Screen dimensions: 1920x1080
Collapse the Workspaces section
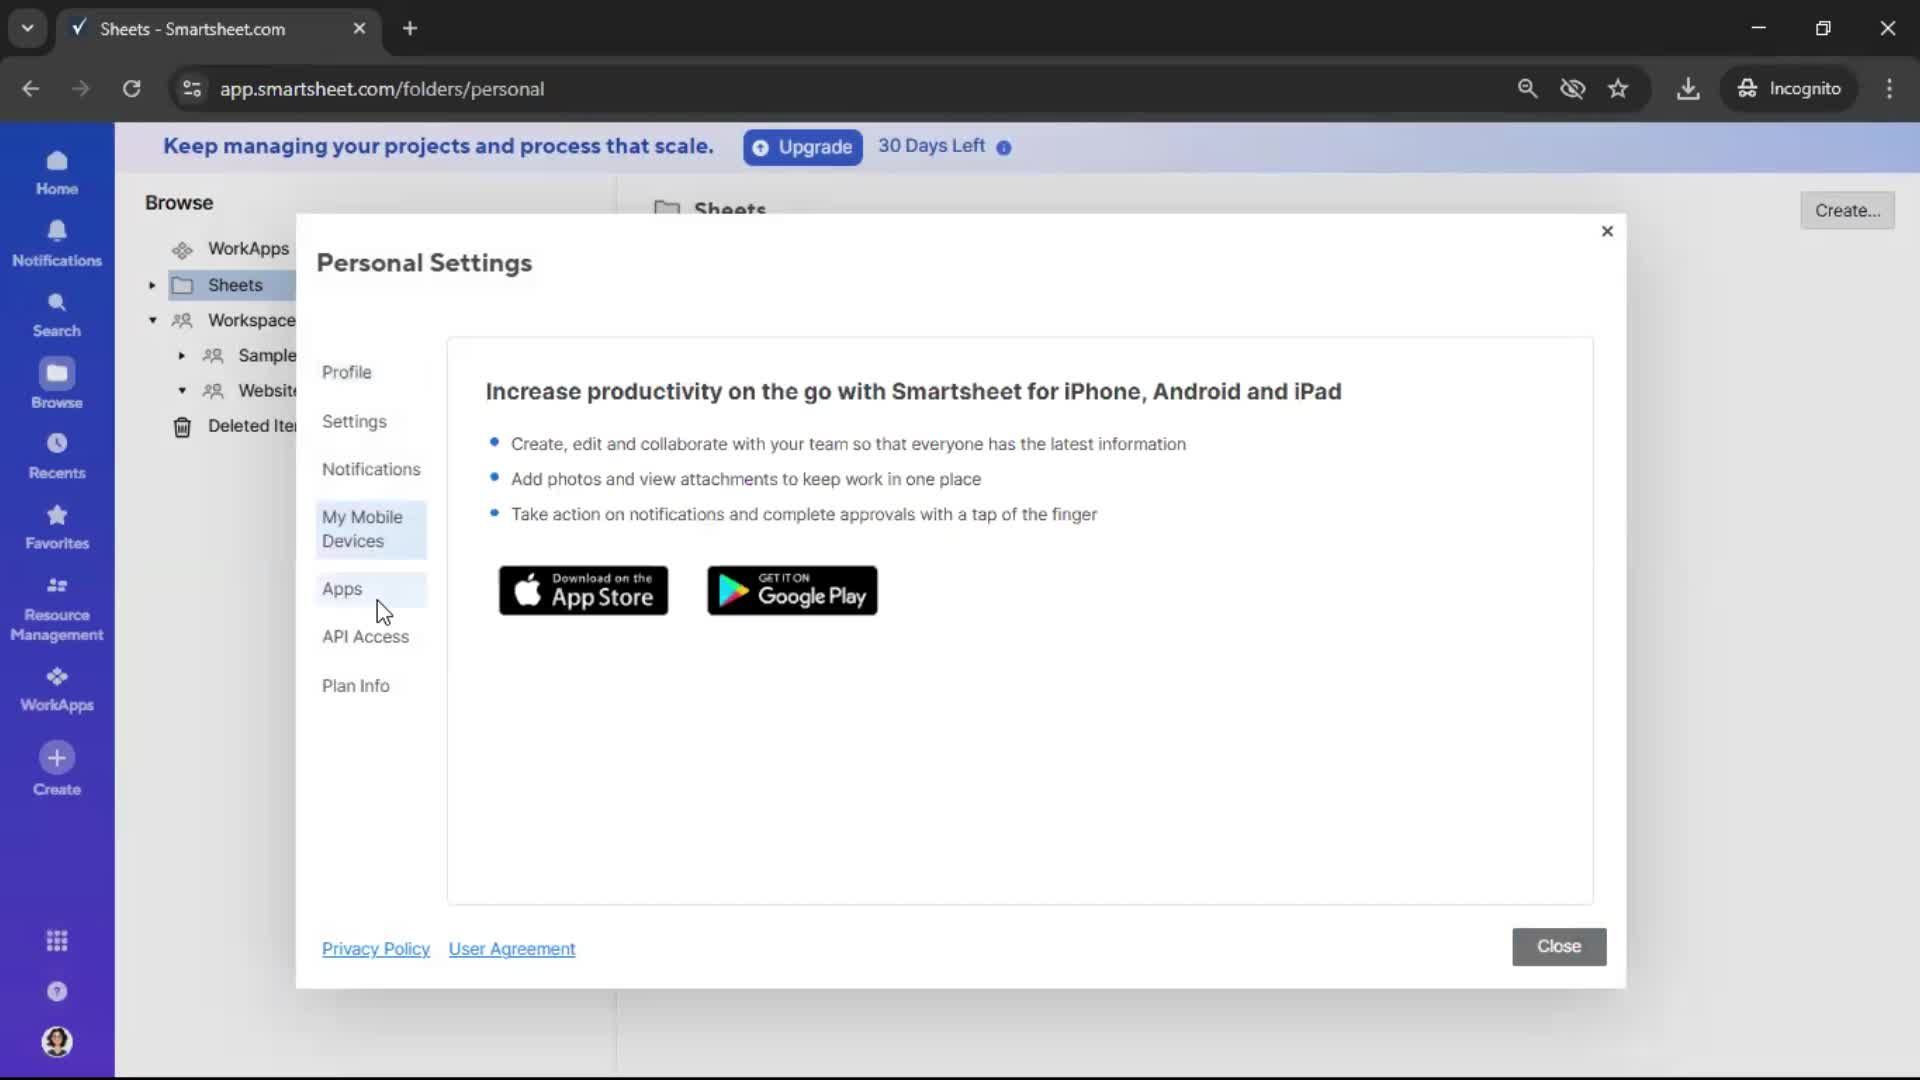coord(152,320)
